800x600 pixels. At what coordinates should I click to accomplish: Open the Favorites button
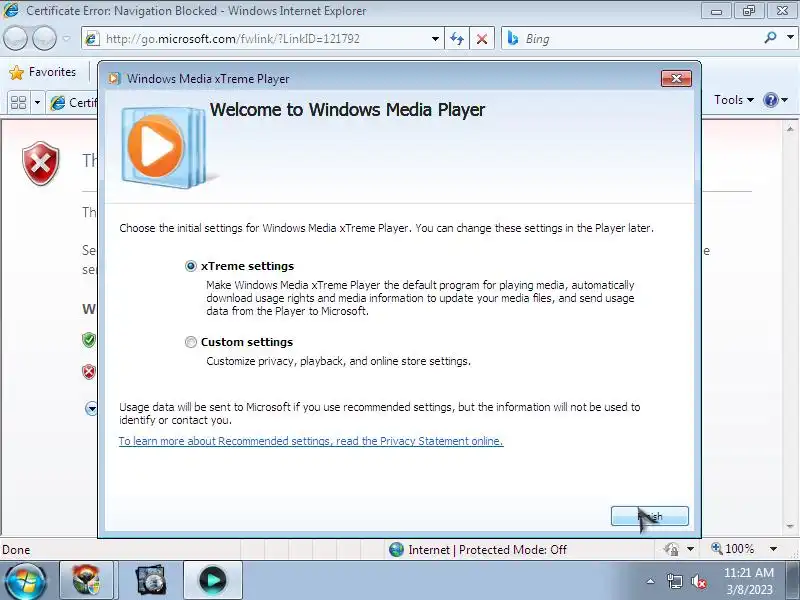pos(43,72)
